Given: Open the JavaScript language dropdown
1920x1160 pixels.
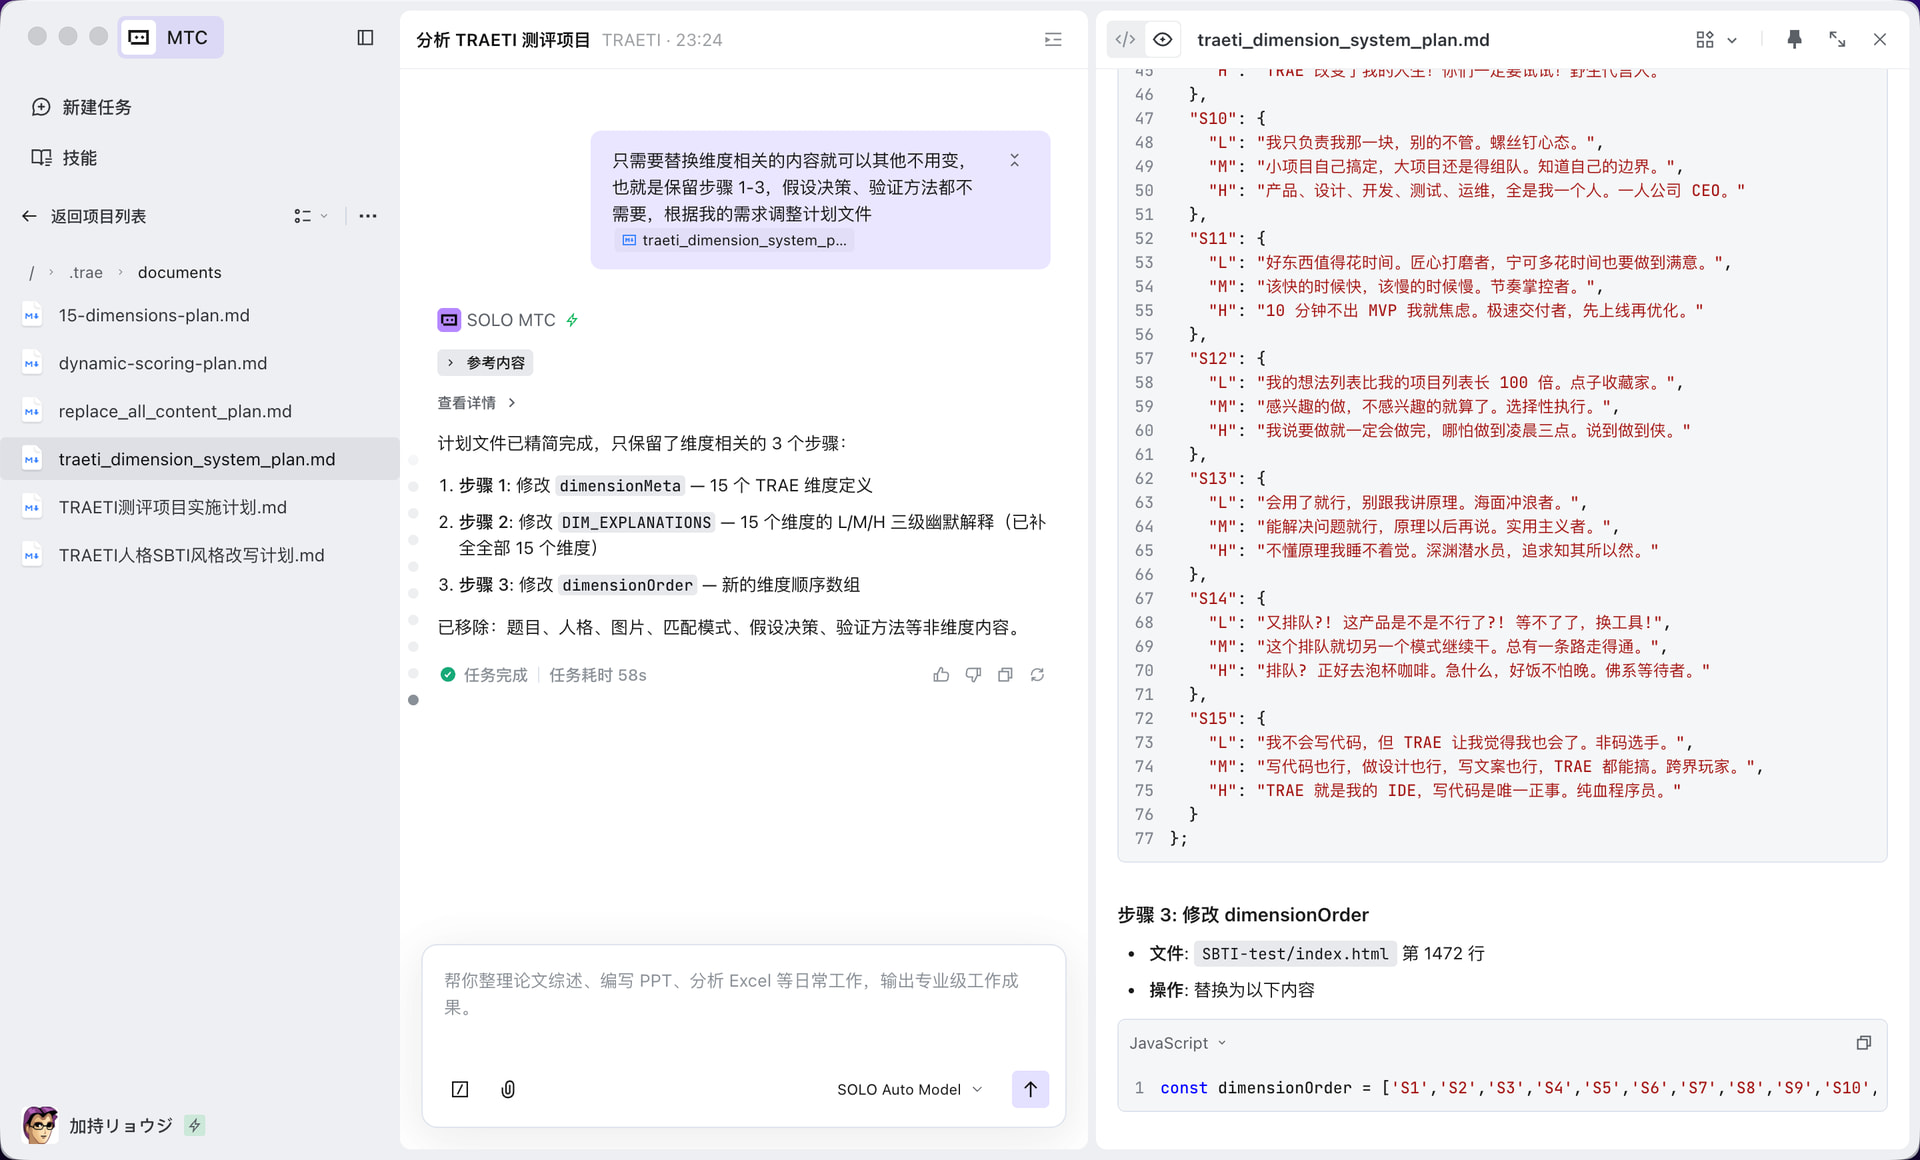Looking at the screenshot, I should click(x=1177, y=1043).
